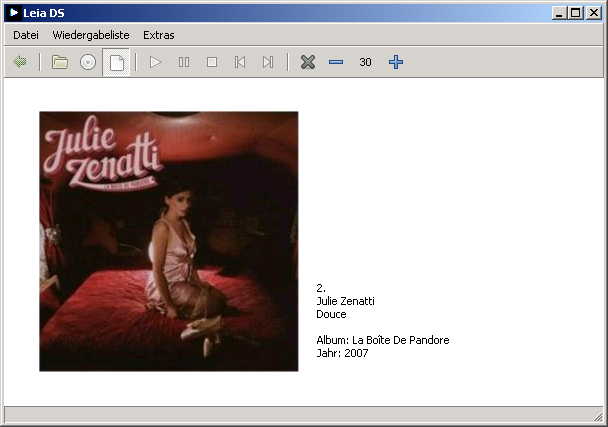Click the CD disc icon
The height and width of the screenshot is (427, 608).
(x=88, y=62)
